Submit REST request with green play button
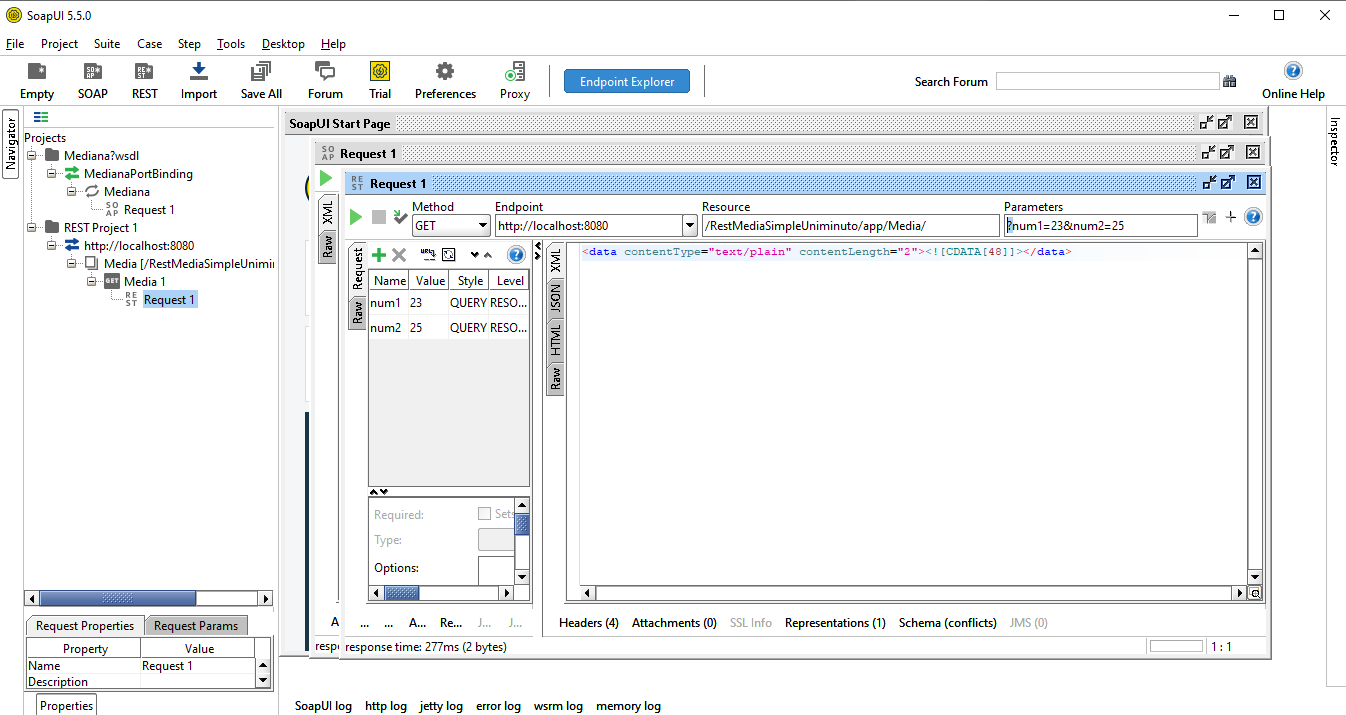This screenshot has height=715, width=1346. coord(356,217)
